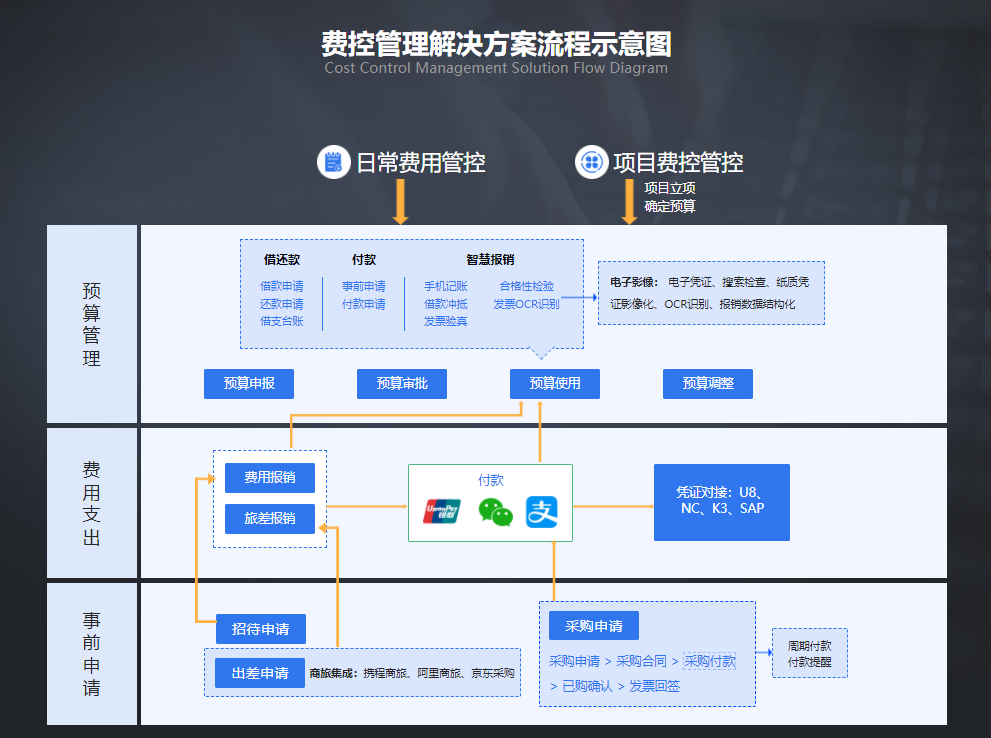This screenshot has width=991, height=738.
Task: Click the main title 费控管理解决方案流程示意图
Action: 496,44
